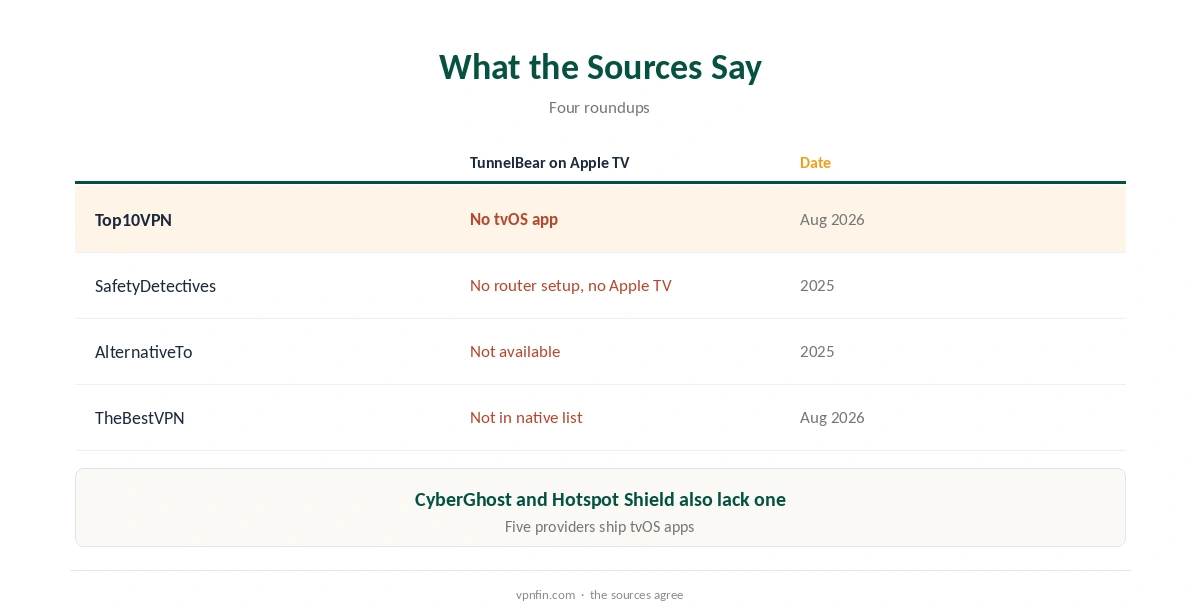This screenshot has width=1200, height=614.
Task: Click the 'Not in native list' cell
Action: (526, 417)
